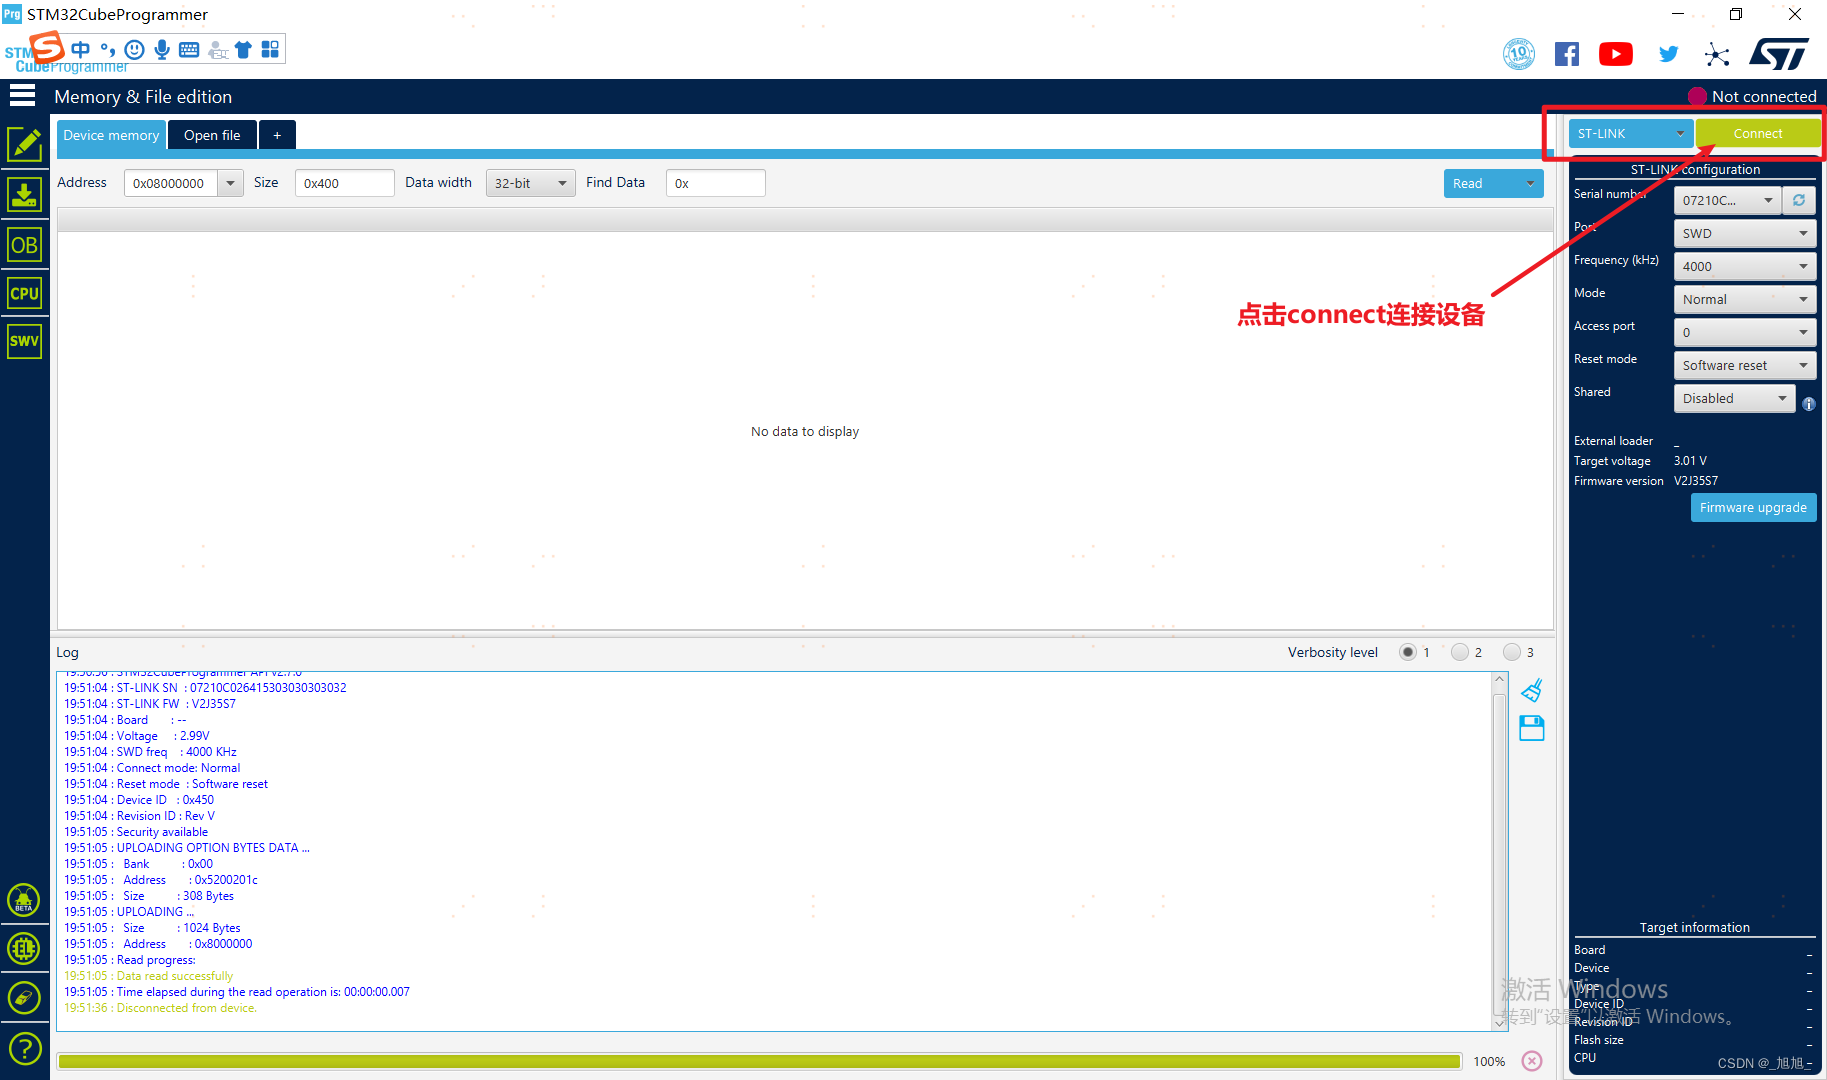The width and height of the screenshot is (1827, 1080).
Task: Toggle Sogou Chinese input mode icon
Action: tap(81, 49)
